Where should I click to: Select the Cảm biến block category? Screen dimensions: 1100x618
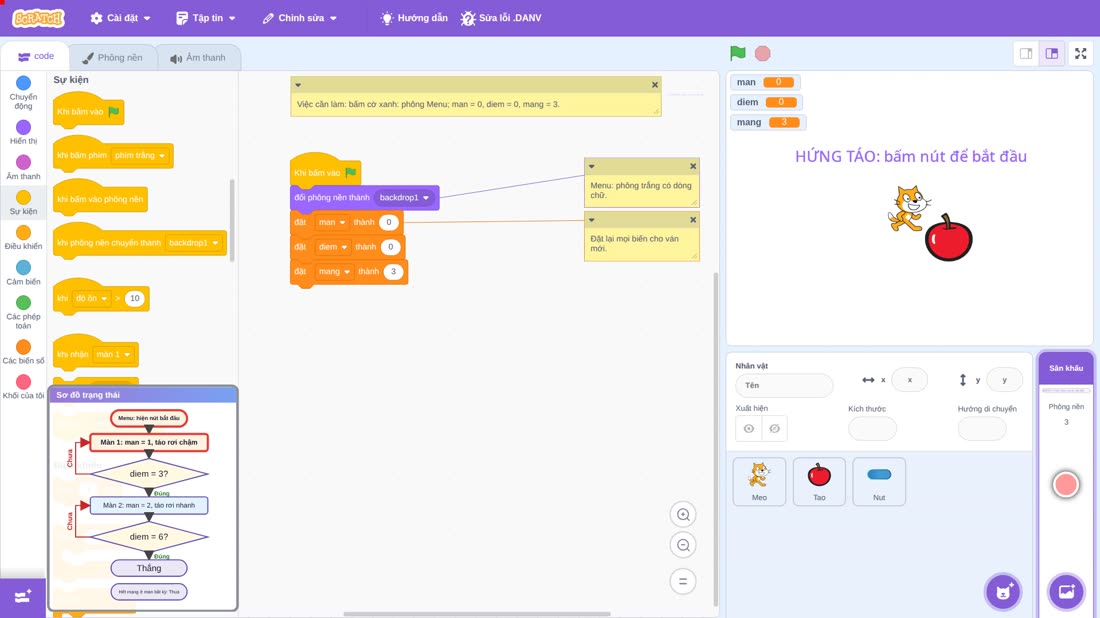click(x=23, y=273)
